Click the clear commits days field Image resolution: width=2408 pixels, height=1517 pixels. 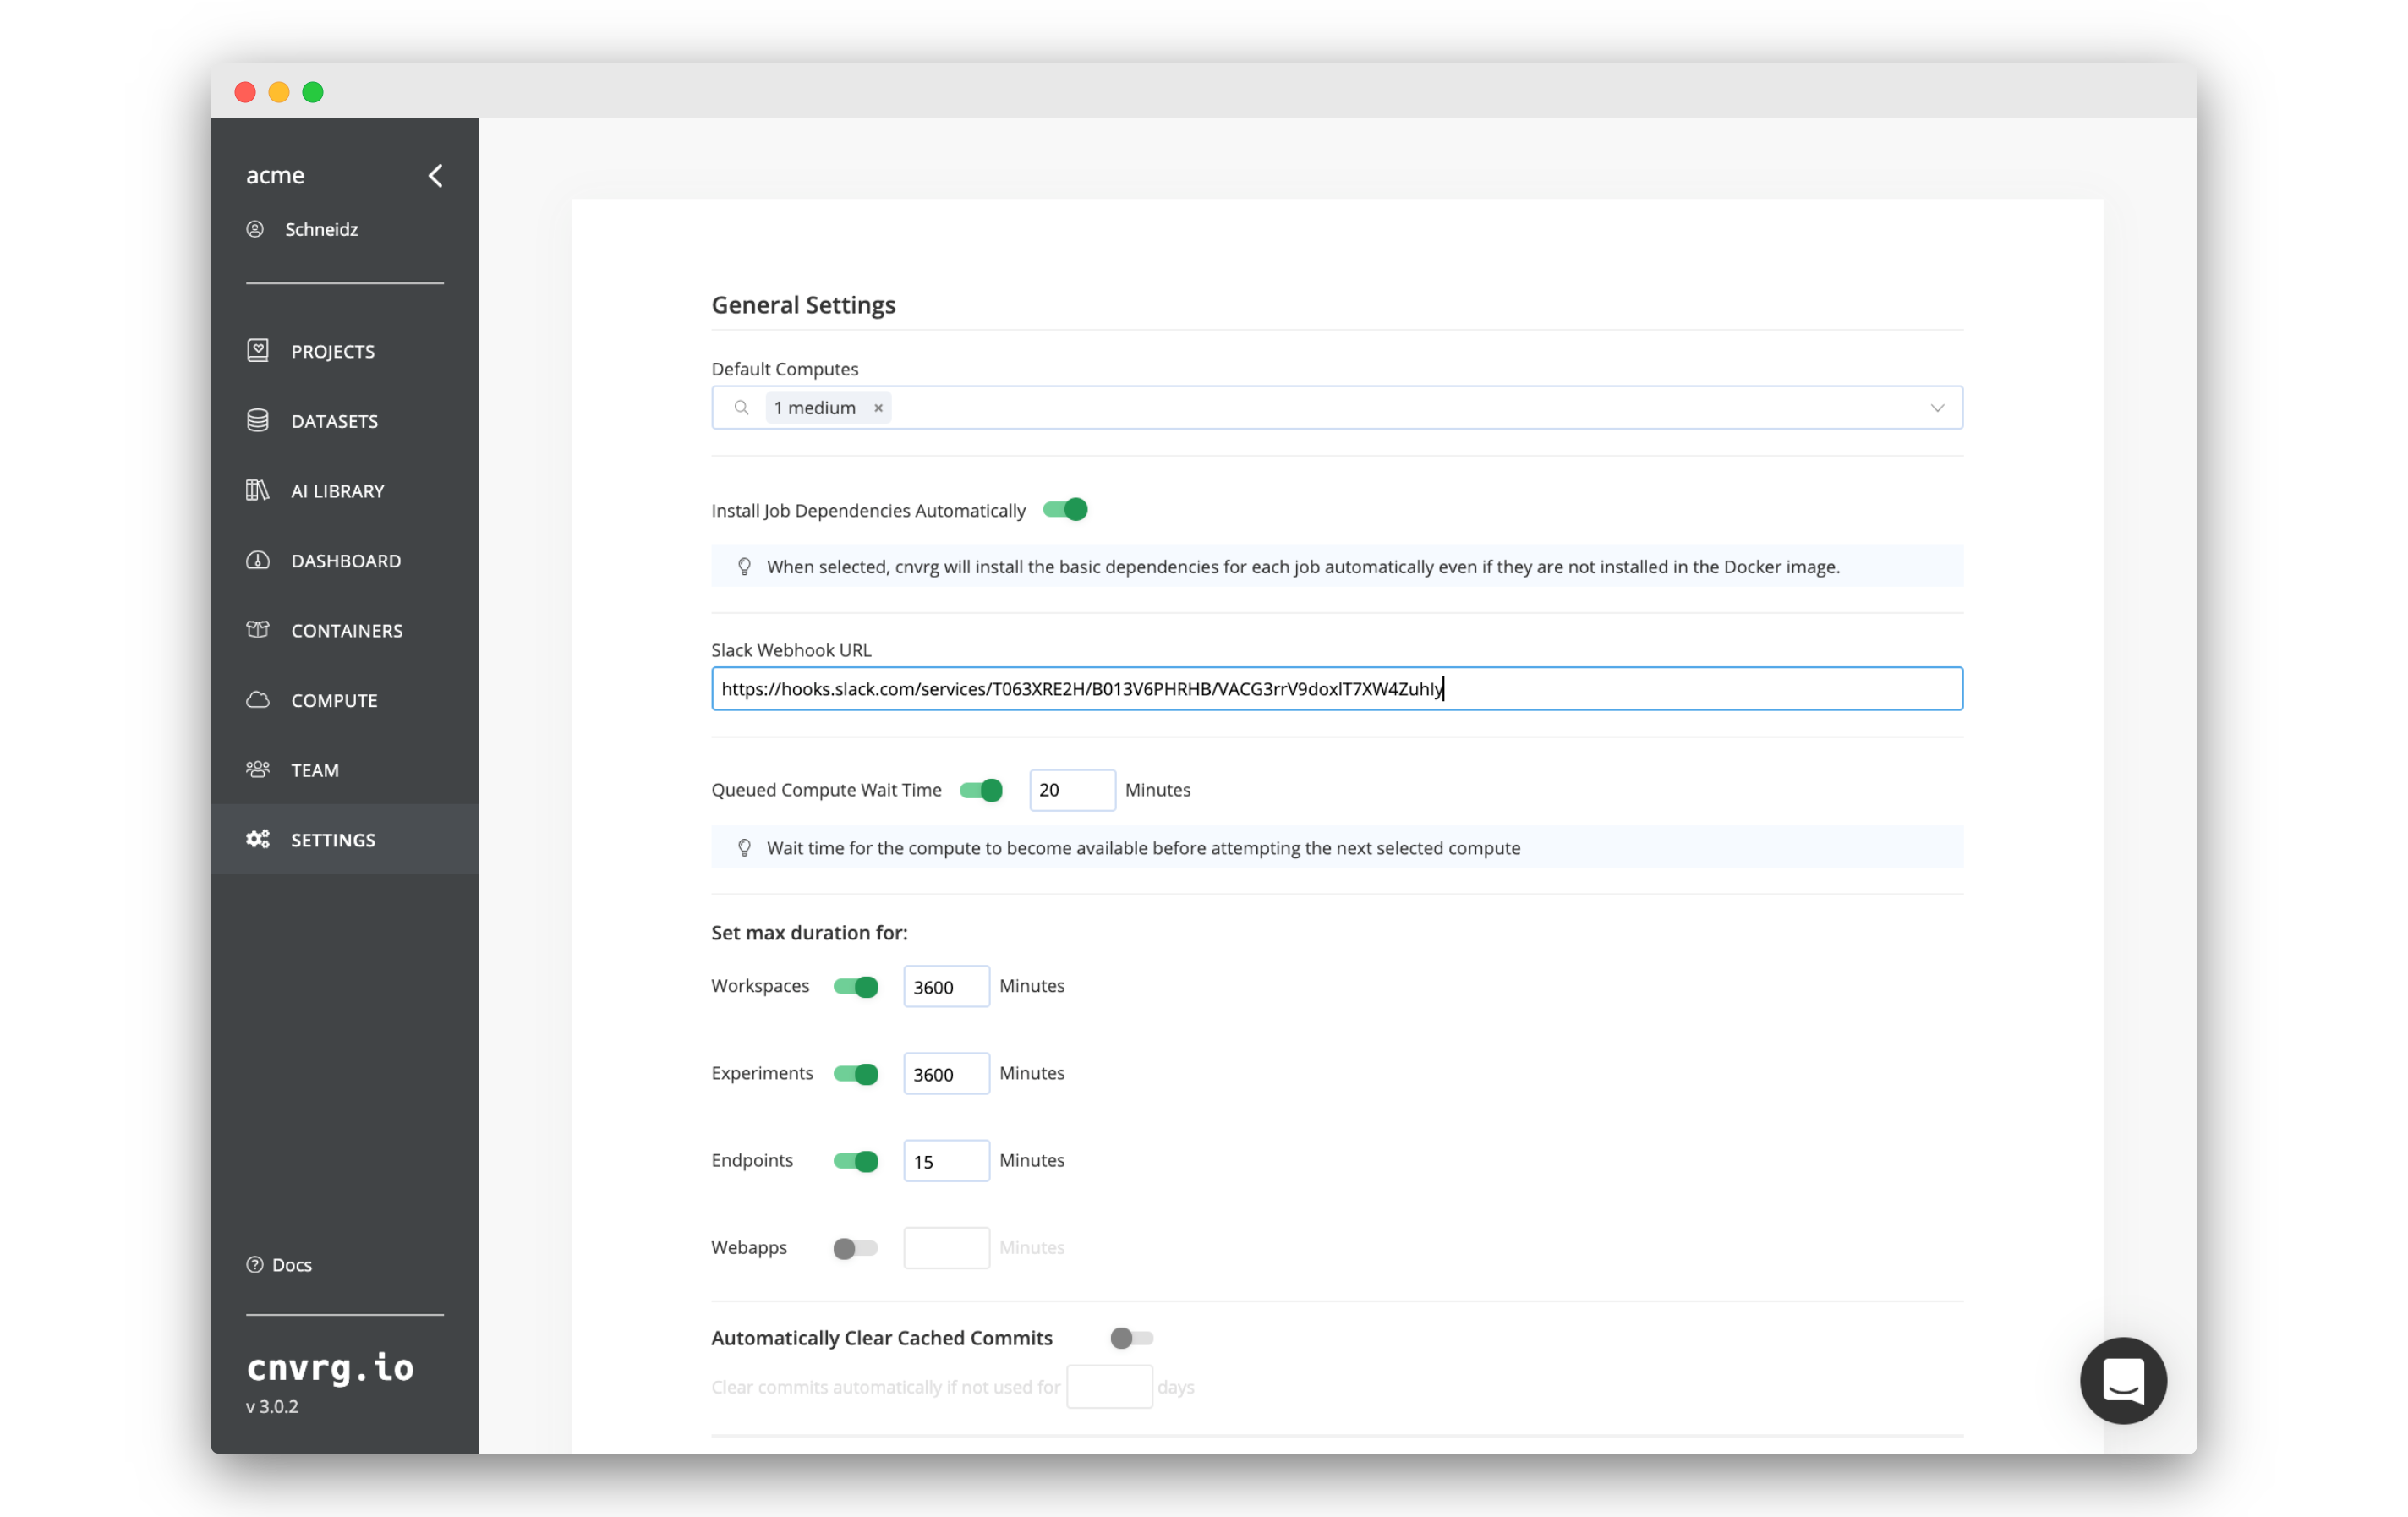pos(1109,1387)
